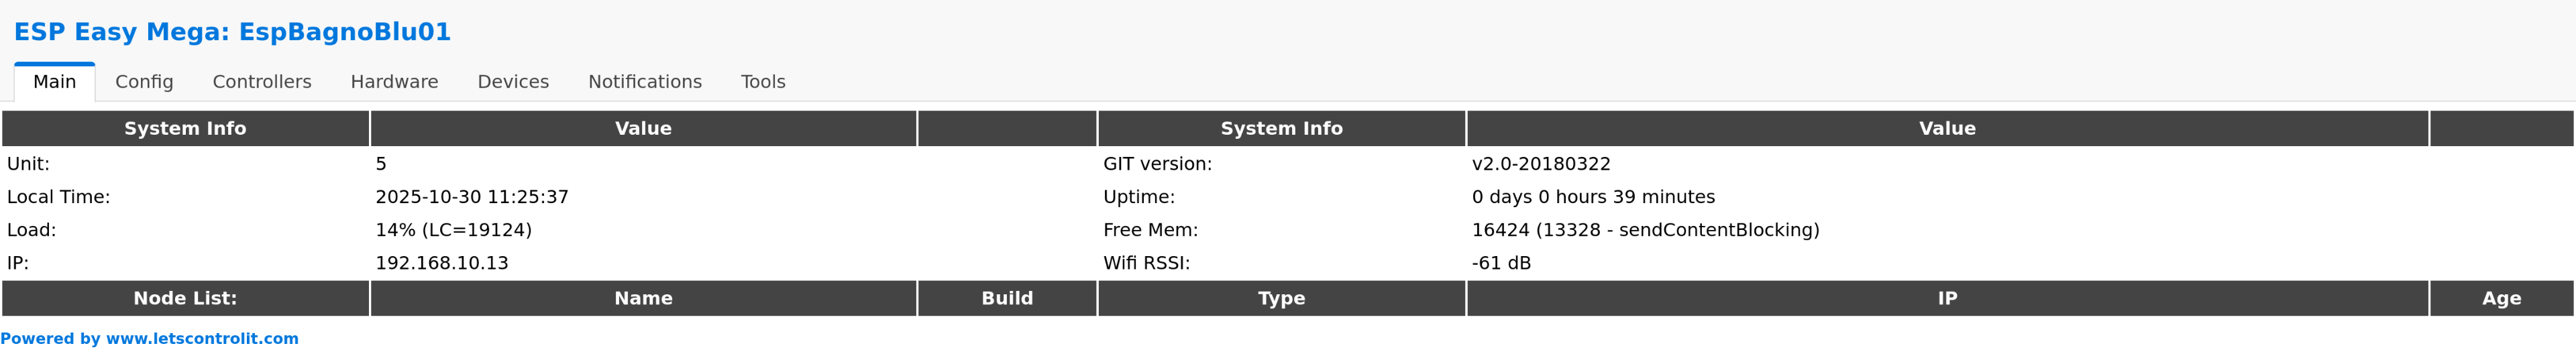
Task: Click the IP address 192.168.10.13
Action: point(442,263)
